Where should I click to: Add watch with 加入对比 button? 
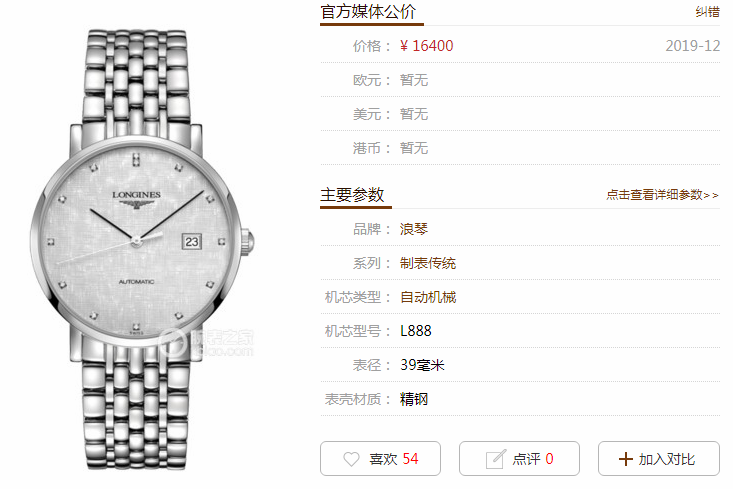(659, 459)
